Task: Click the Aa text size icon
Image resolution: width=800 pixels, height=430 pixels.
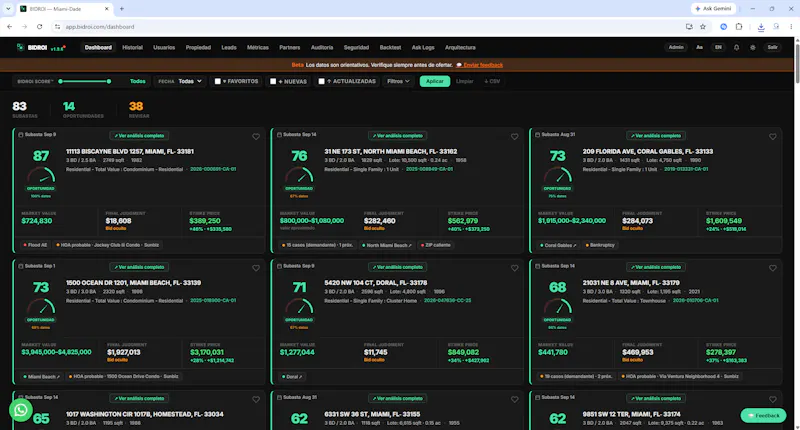Action: click(699, 47)
